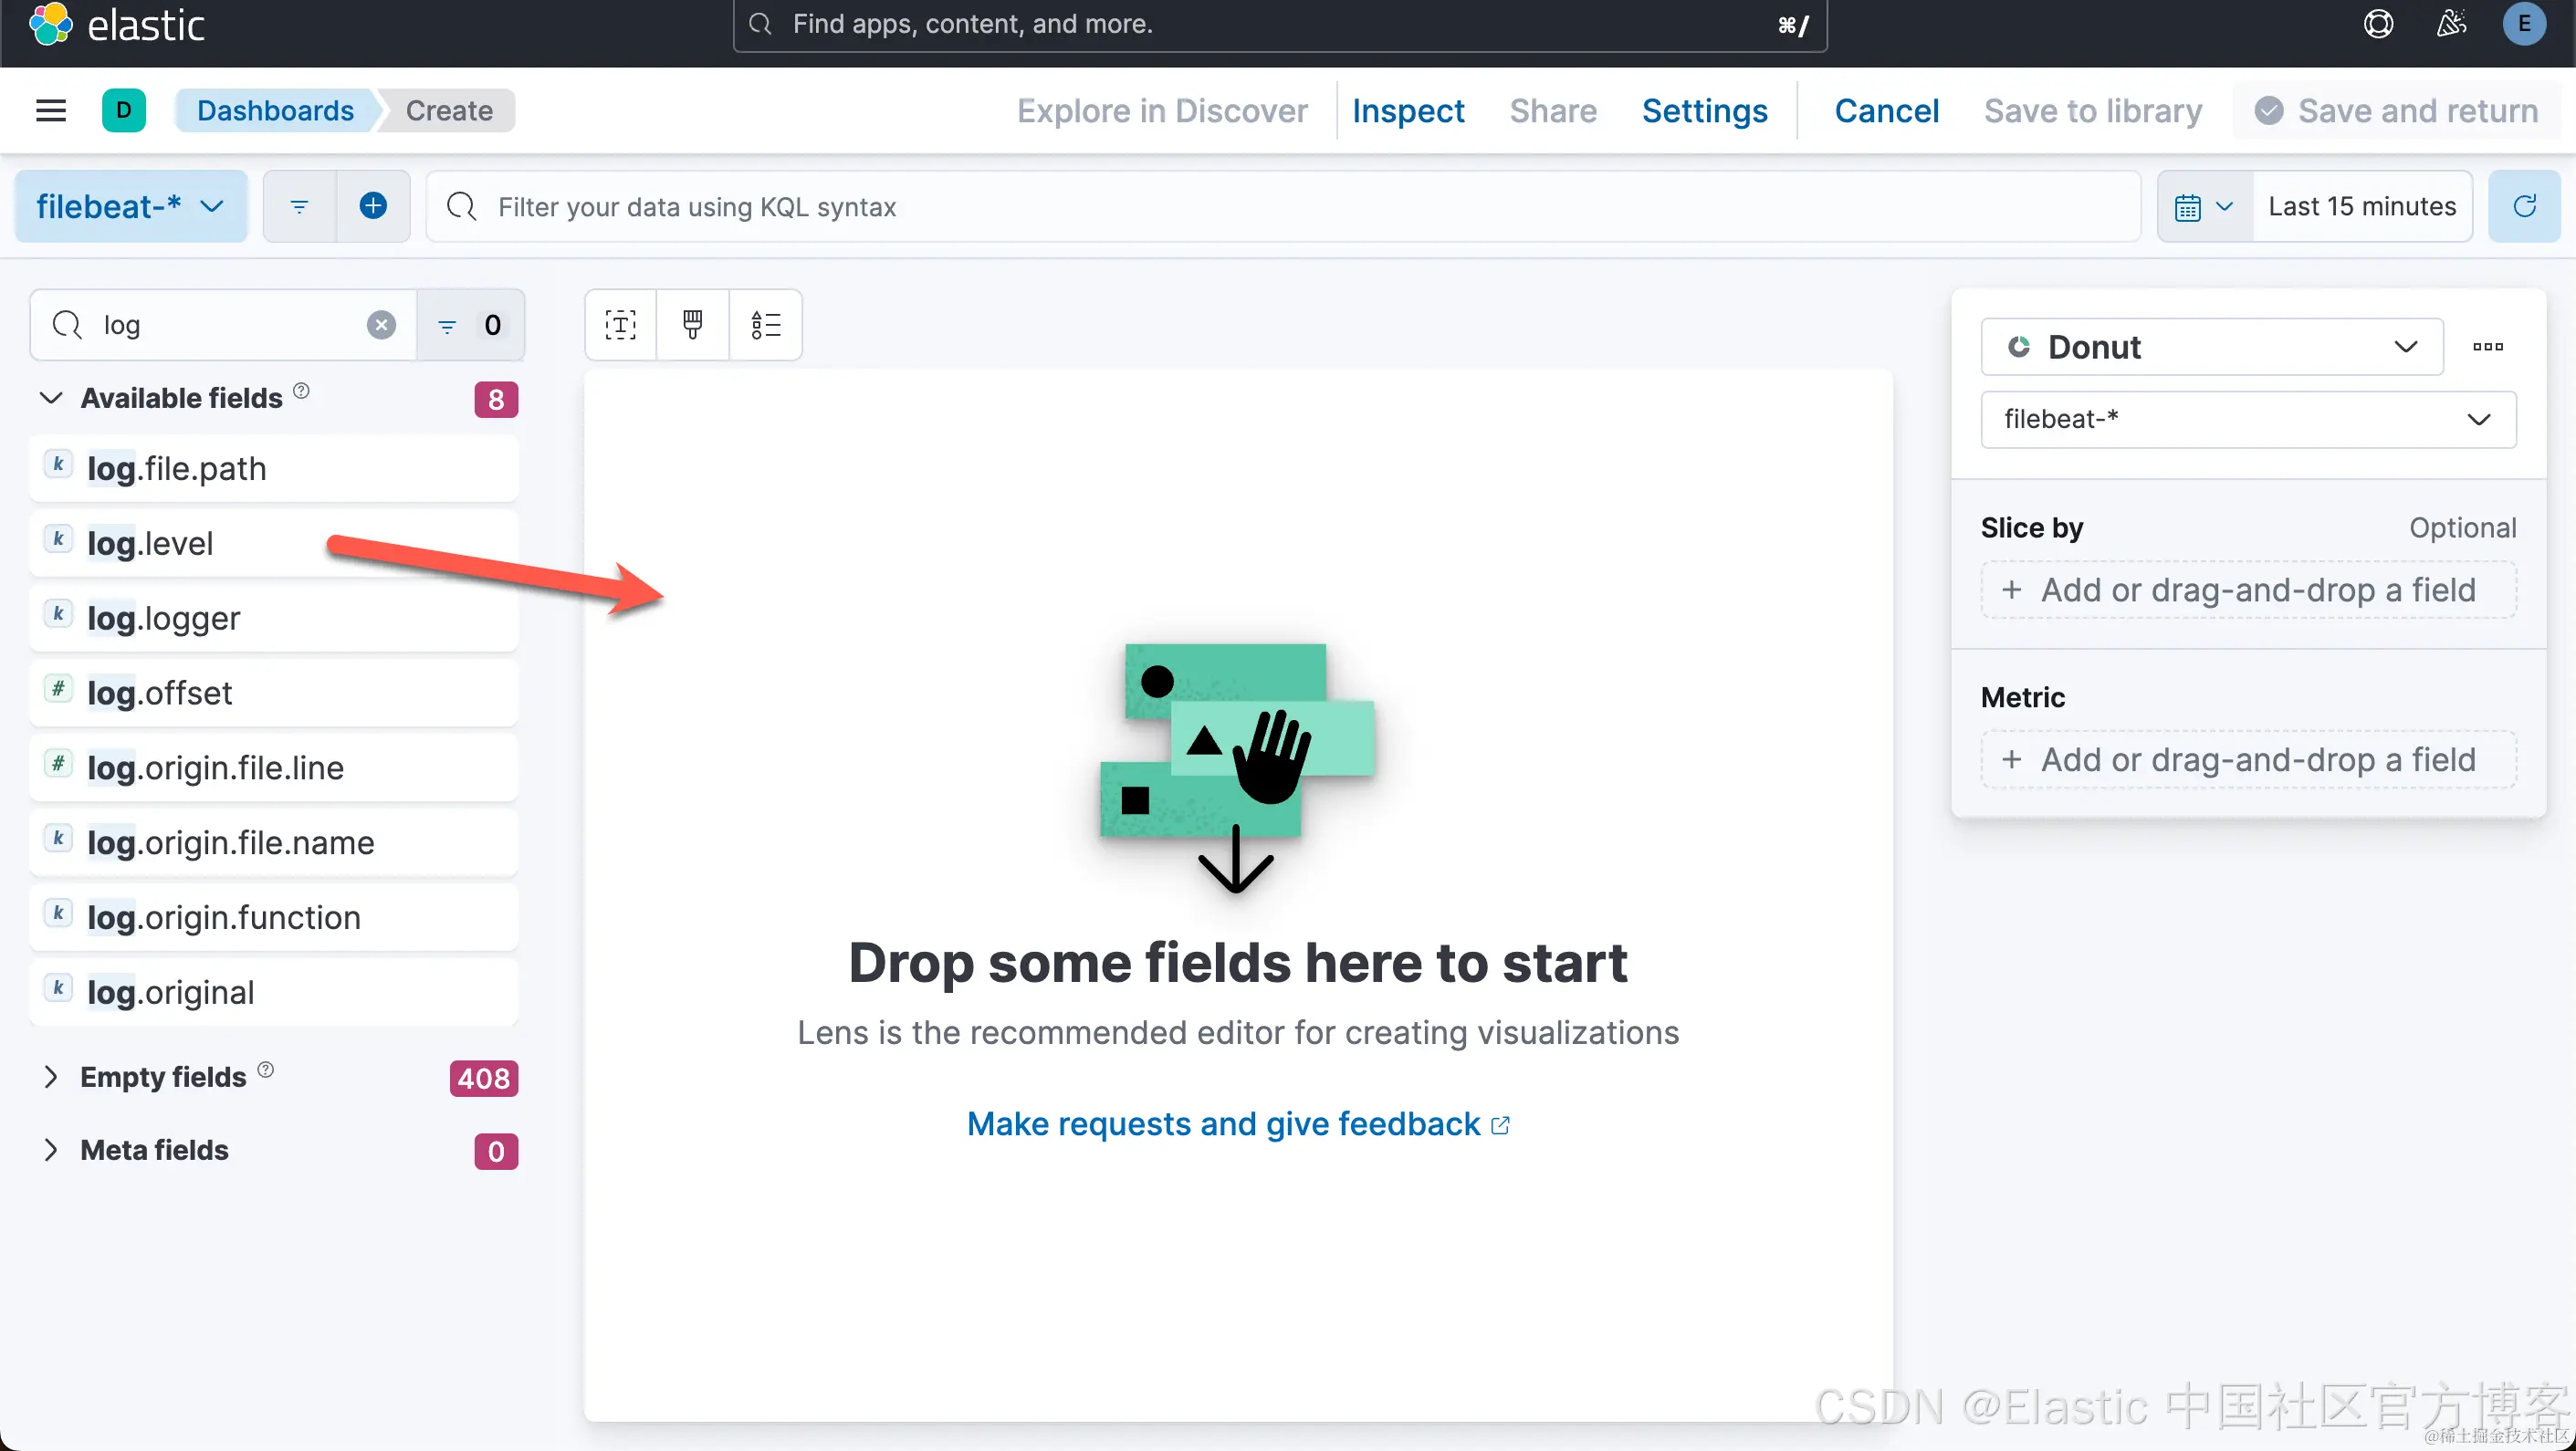Open the hamburger navigation menu
This screenshot has width=2576, height=1451.
(x=50, y=110)
